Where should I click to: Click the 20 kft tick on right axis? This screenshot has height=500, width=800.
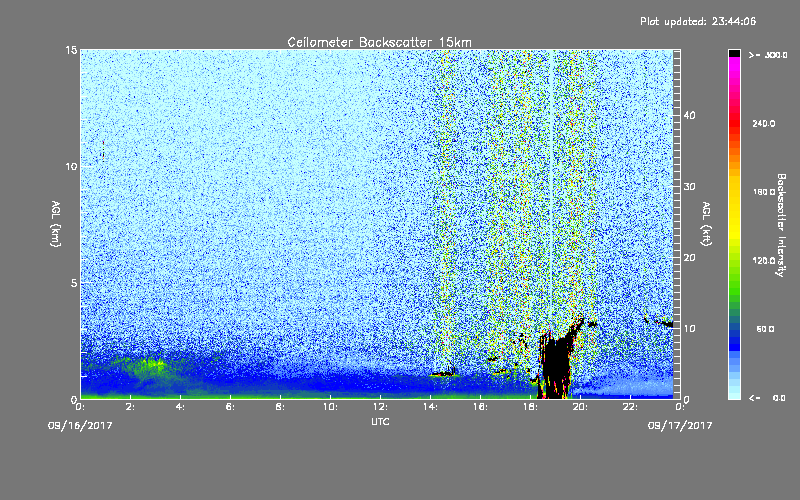(x=689, y=257)
